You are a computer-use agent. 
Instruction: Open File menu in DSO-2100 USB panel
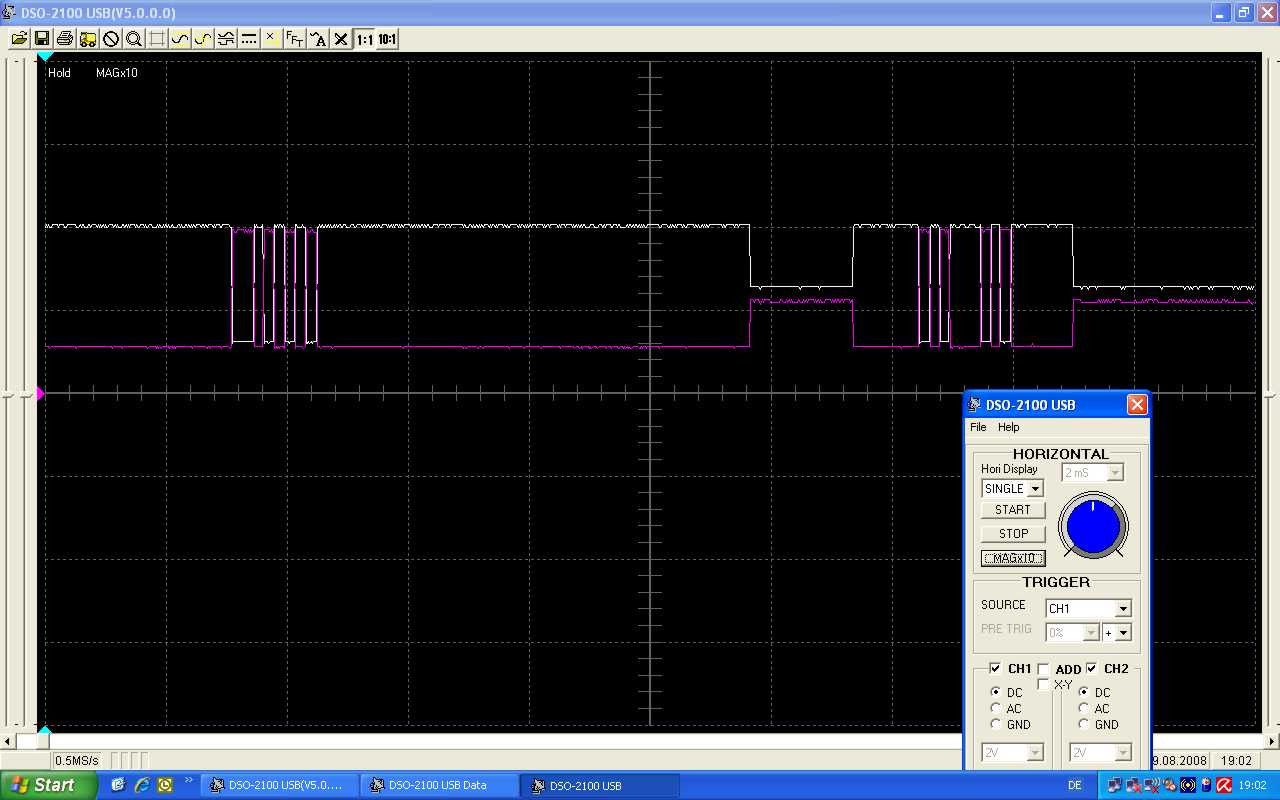click(978, 427)
